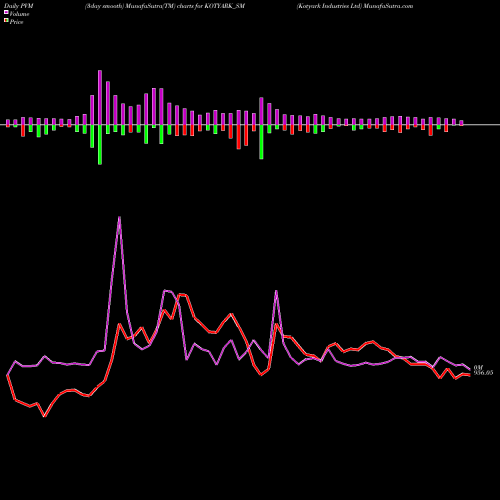
Task: Click the lowest dip of the red price line
Action: (x=44, y=416)
